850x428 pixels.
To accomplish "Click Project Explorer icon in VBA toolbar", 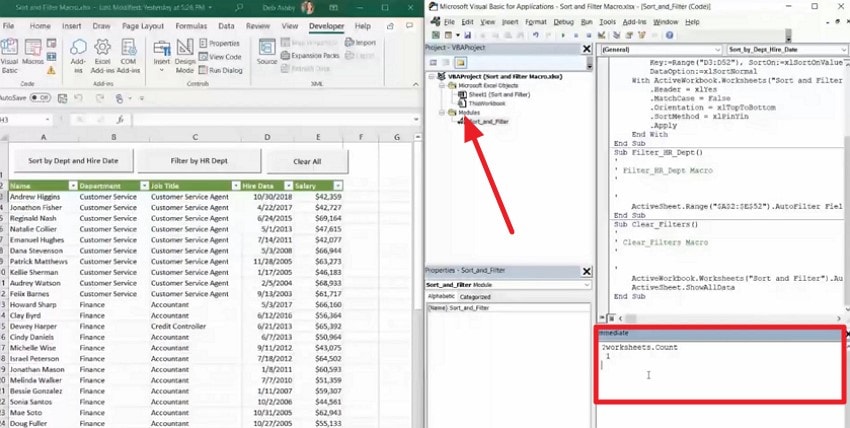I will click(x=616, y=35).
